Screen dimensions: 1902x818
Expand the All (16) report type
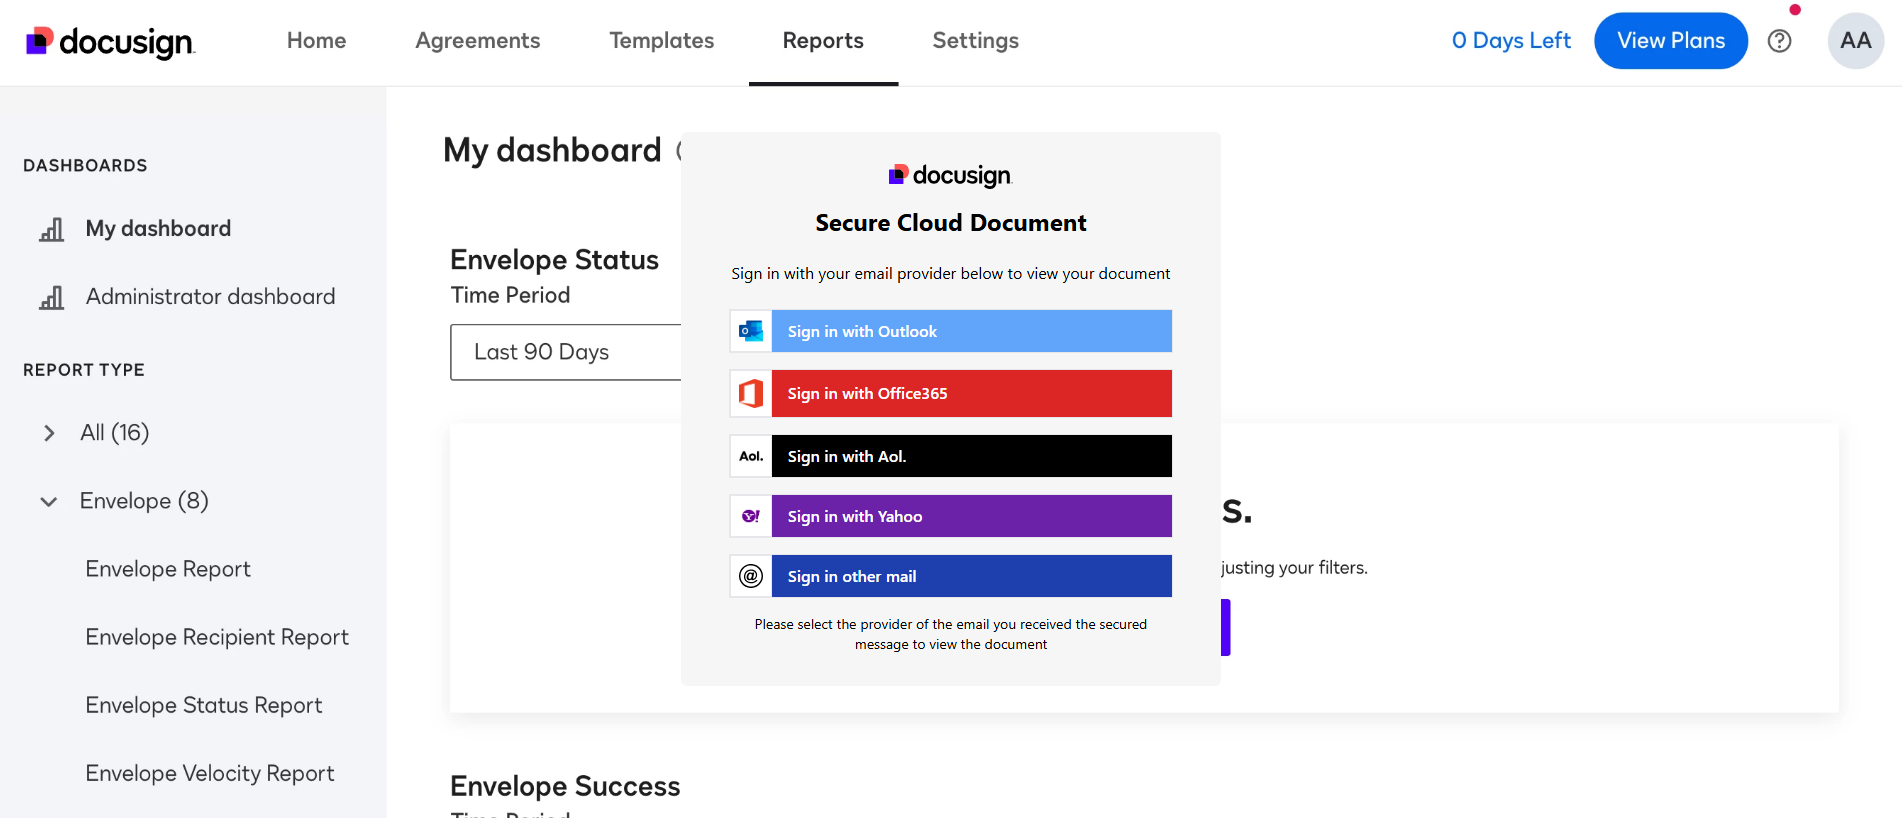coord(49,433)
